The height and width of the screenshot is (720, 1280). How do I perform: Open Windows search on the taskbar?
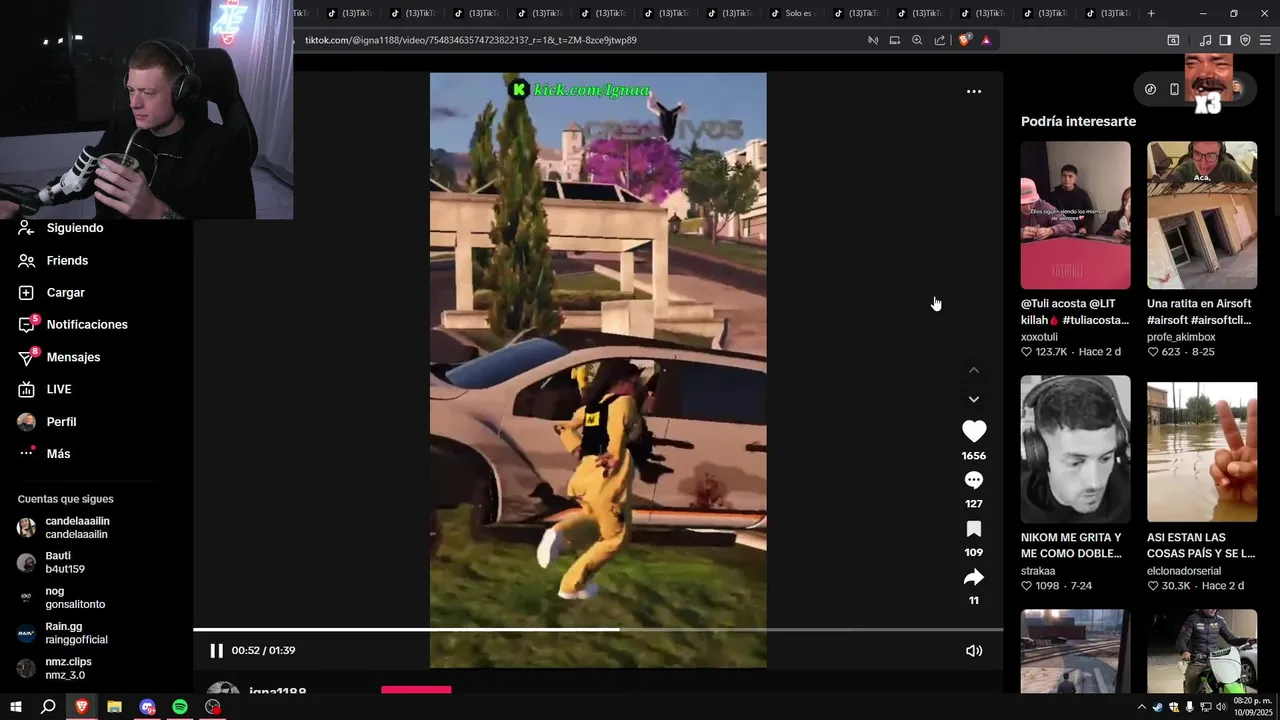(48, 707)
